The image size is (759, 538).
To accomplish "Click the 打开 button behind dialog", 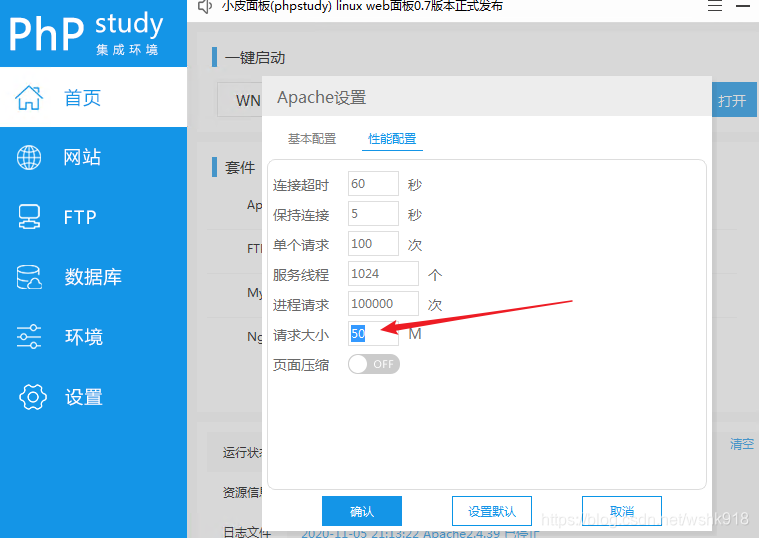I will (x=734, y=100).
